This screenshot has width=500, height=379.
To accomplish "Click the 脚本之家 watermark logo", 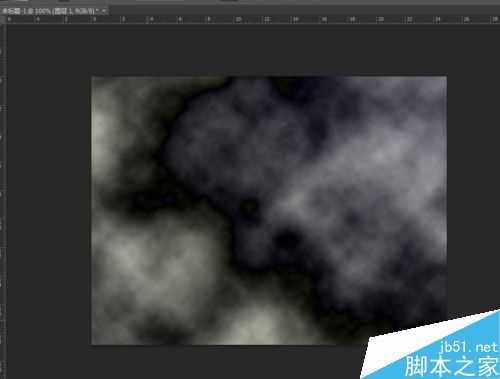I will point(452,366).
